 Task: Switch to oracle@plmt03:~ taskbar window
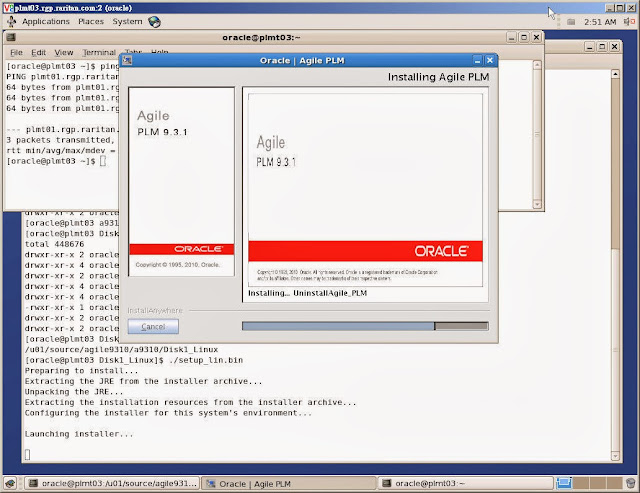[x=465, y=484]
